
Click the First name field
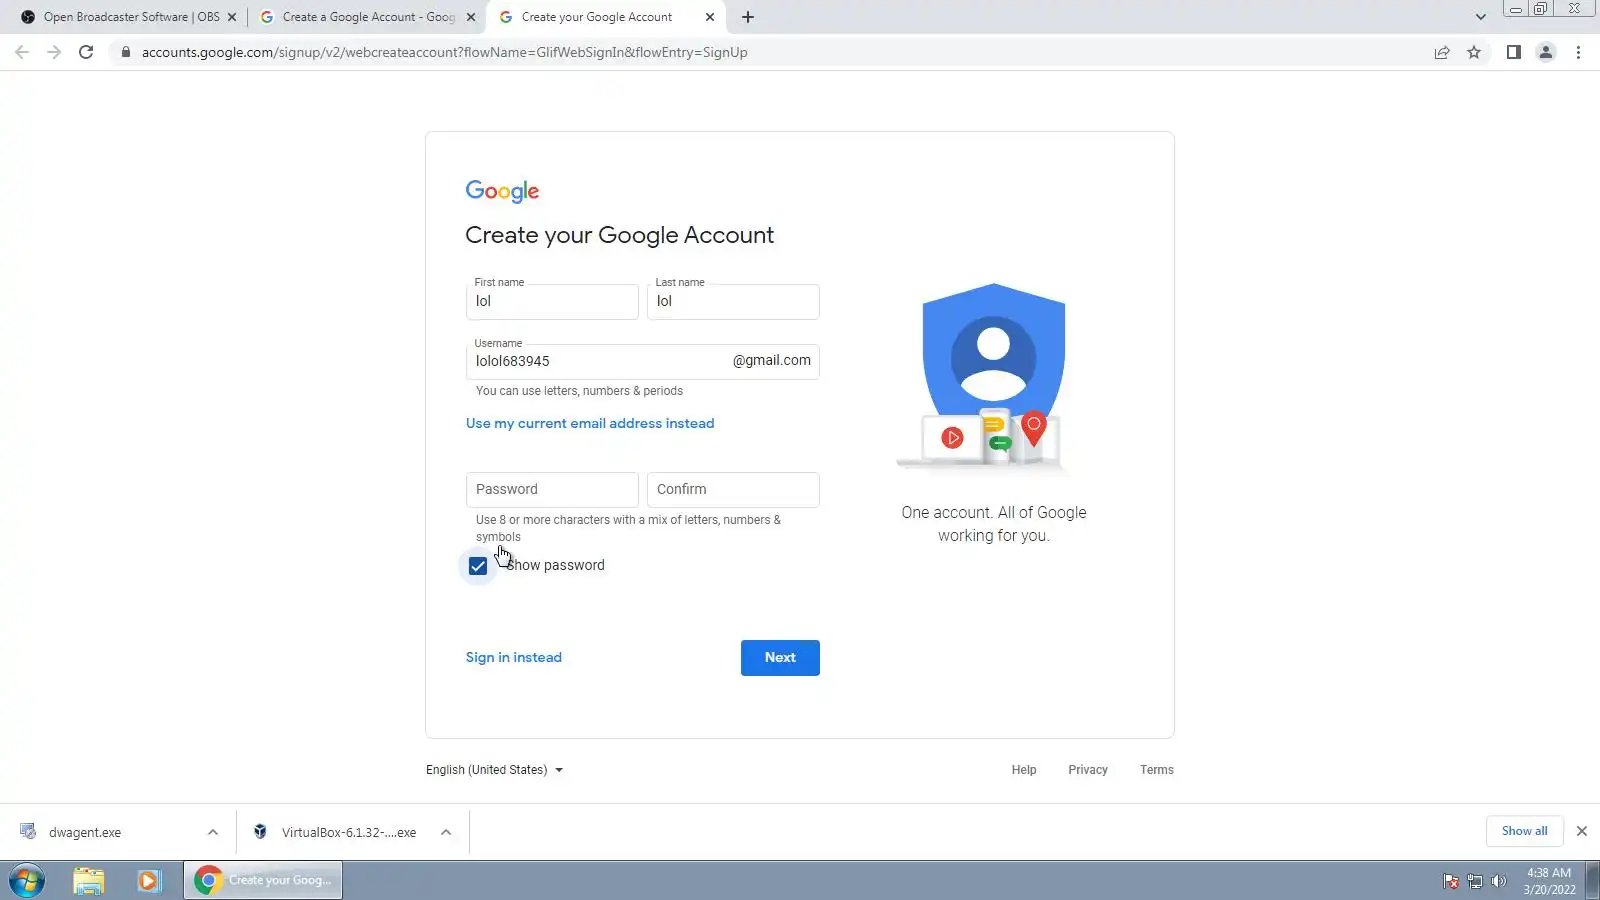pos(552,302)
